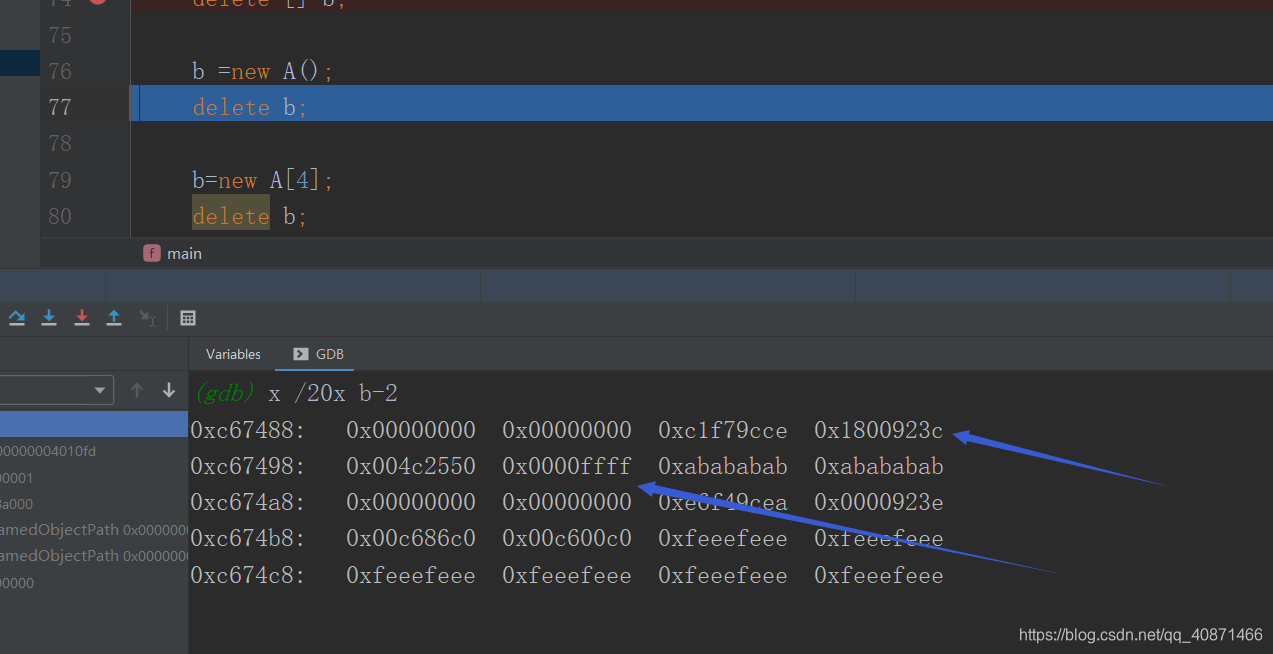Select the stack frame ending in 3a000
Image resolution: width=1273 pixels, height=654 pixels.
coord(17,504)
